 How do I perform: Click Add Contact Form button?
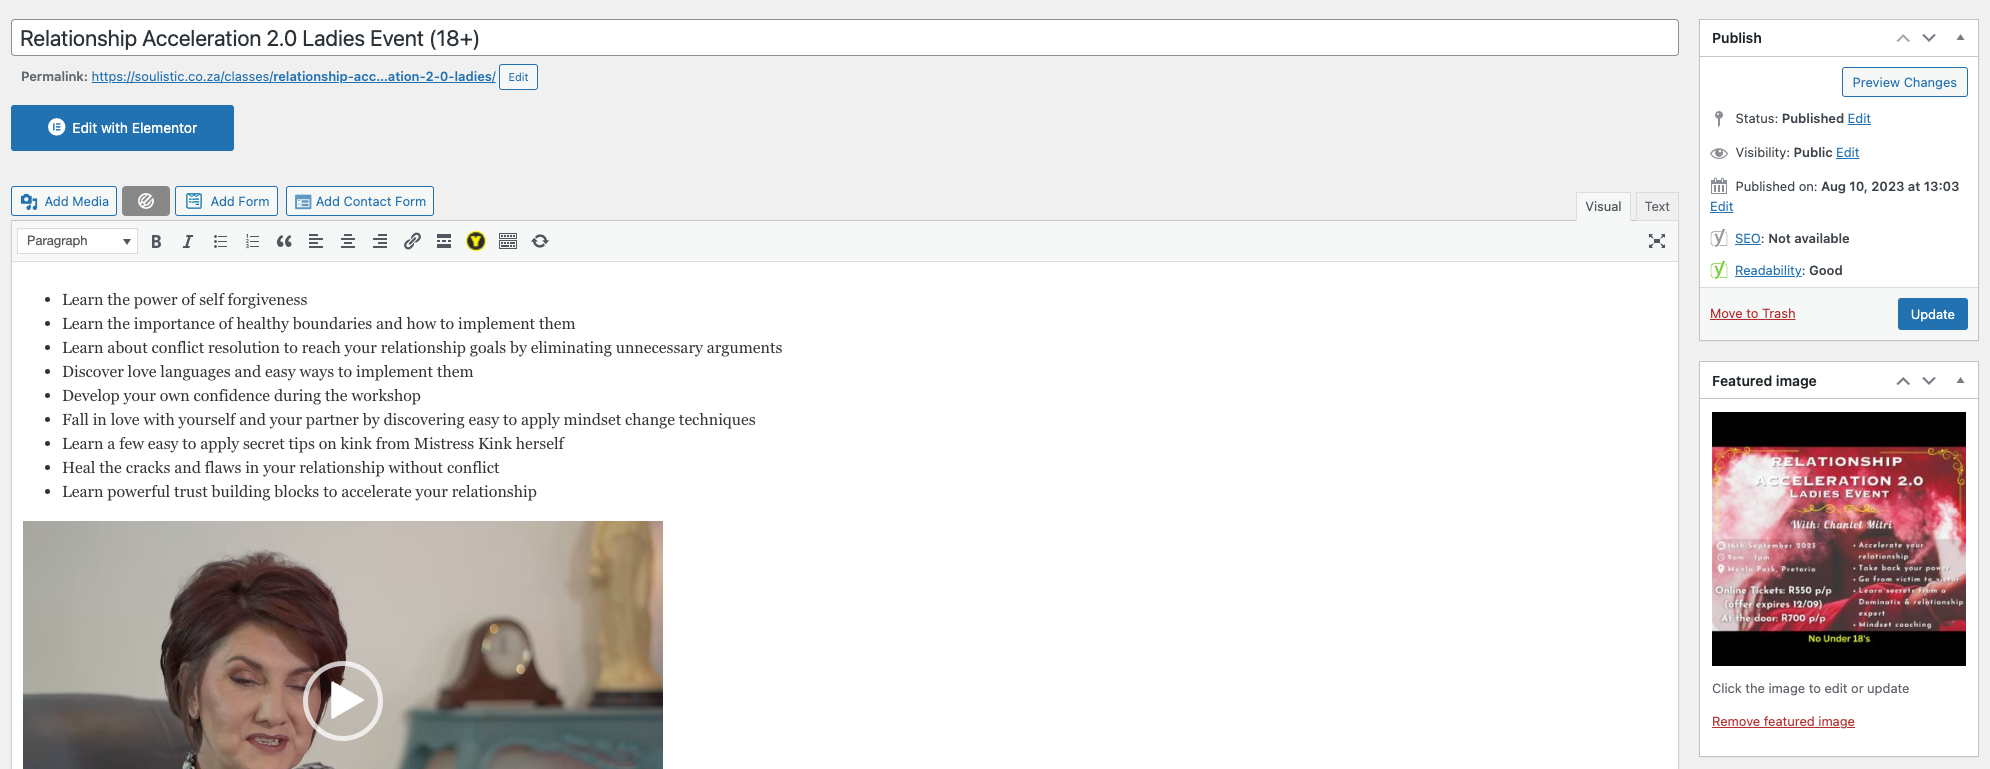tap(360, 201)
